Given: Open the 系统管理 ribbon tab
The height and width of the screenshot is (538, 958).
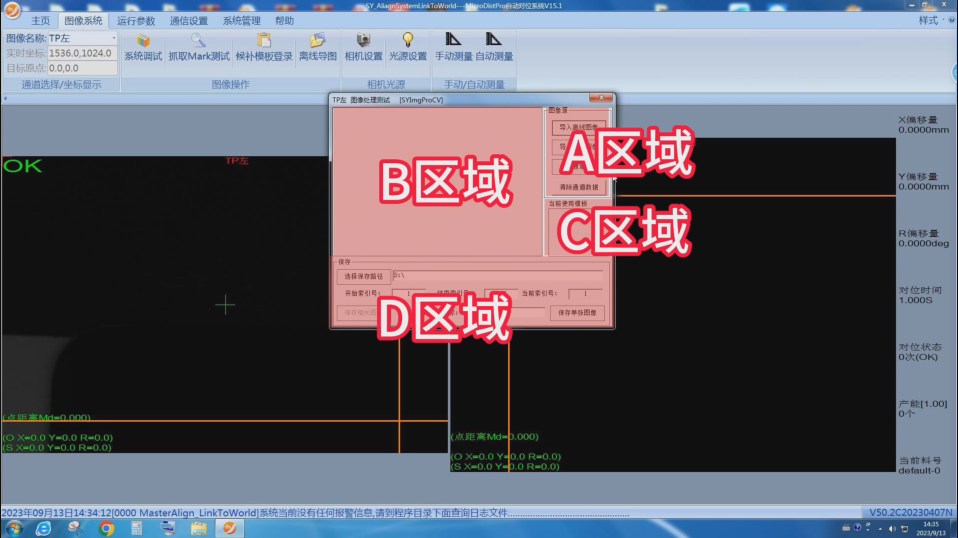Looking at the screenshot, I should click(x=242, y=20).
